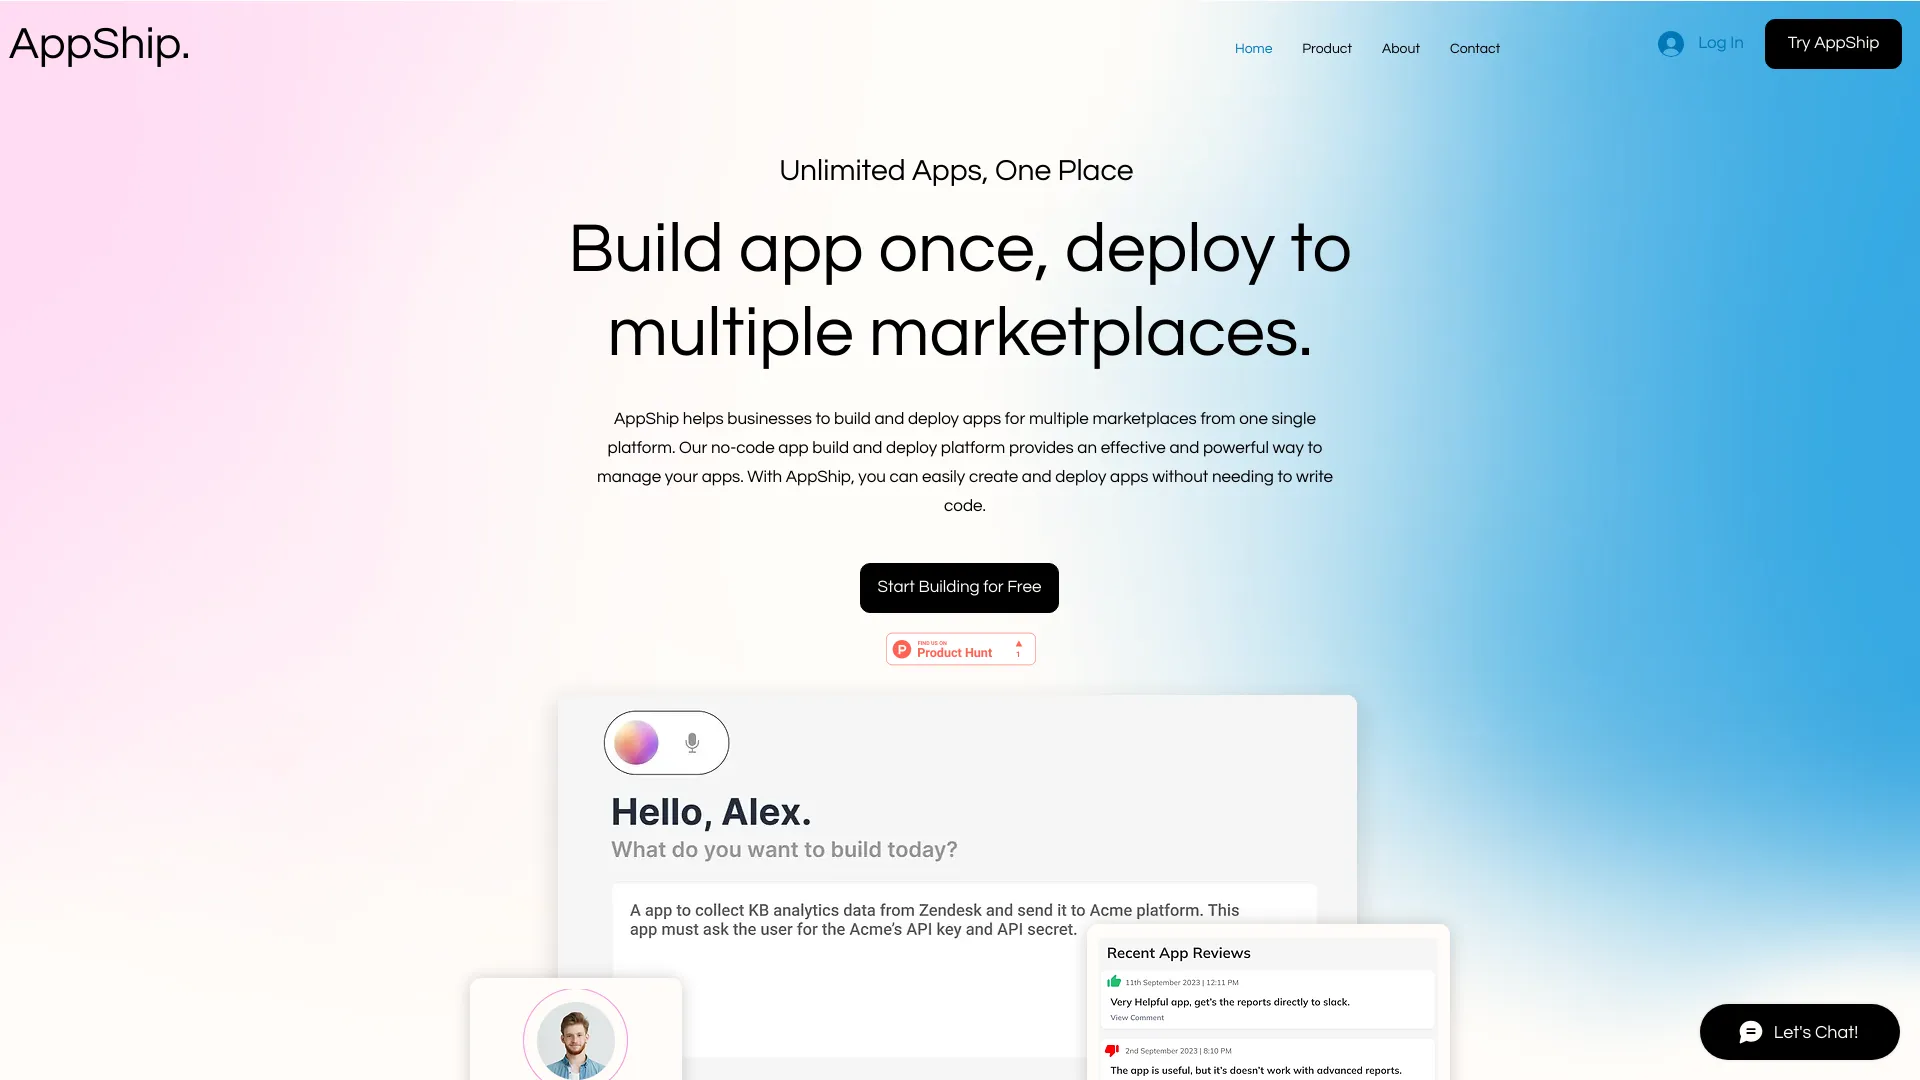Select the About nav menu item
This screenshot has width=1920, height=1080.
(x=1399, y=49)
